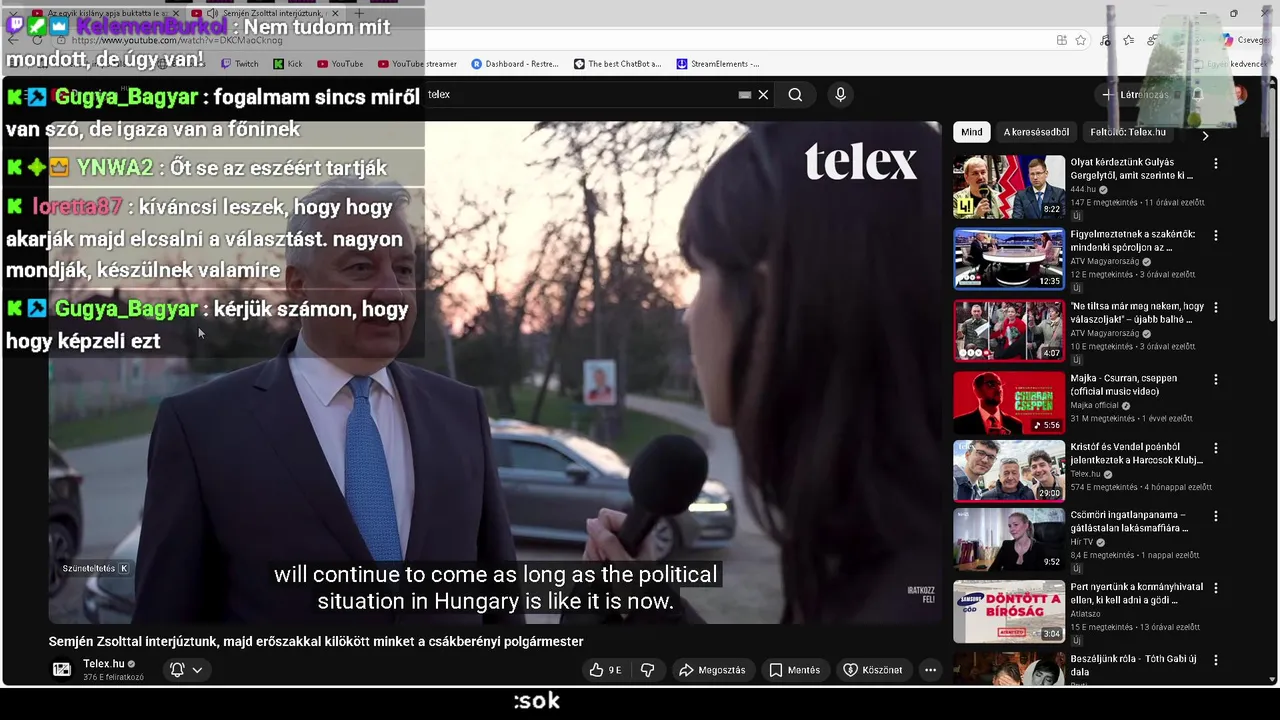
Task: Click the Megosztás share button
Action: click(712, 670)
